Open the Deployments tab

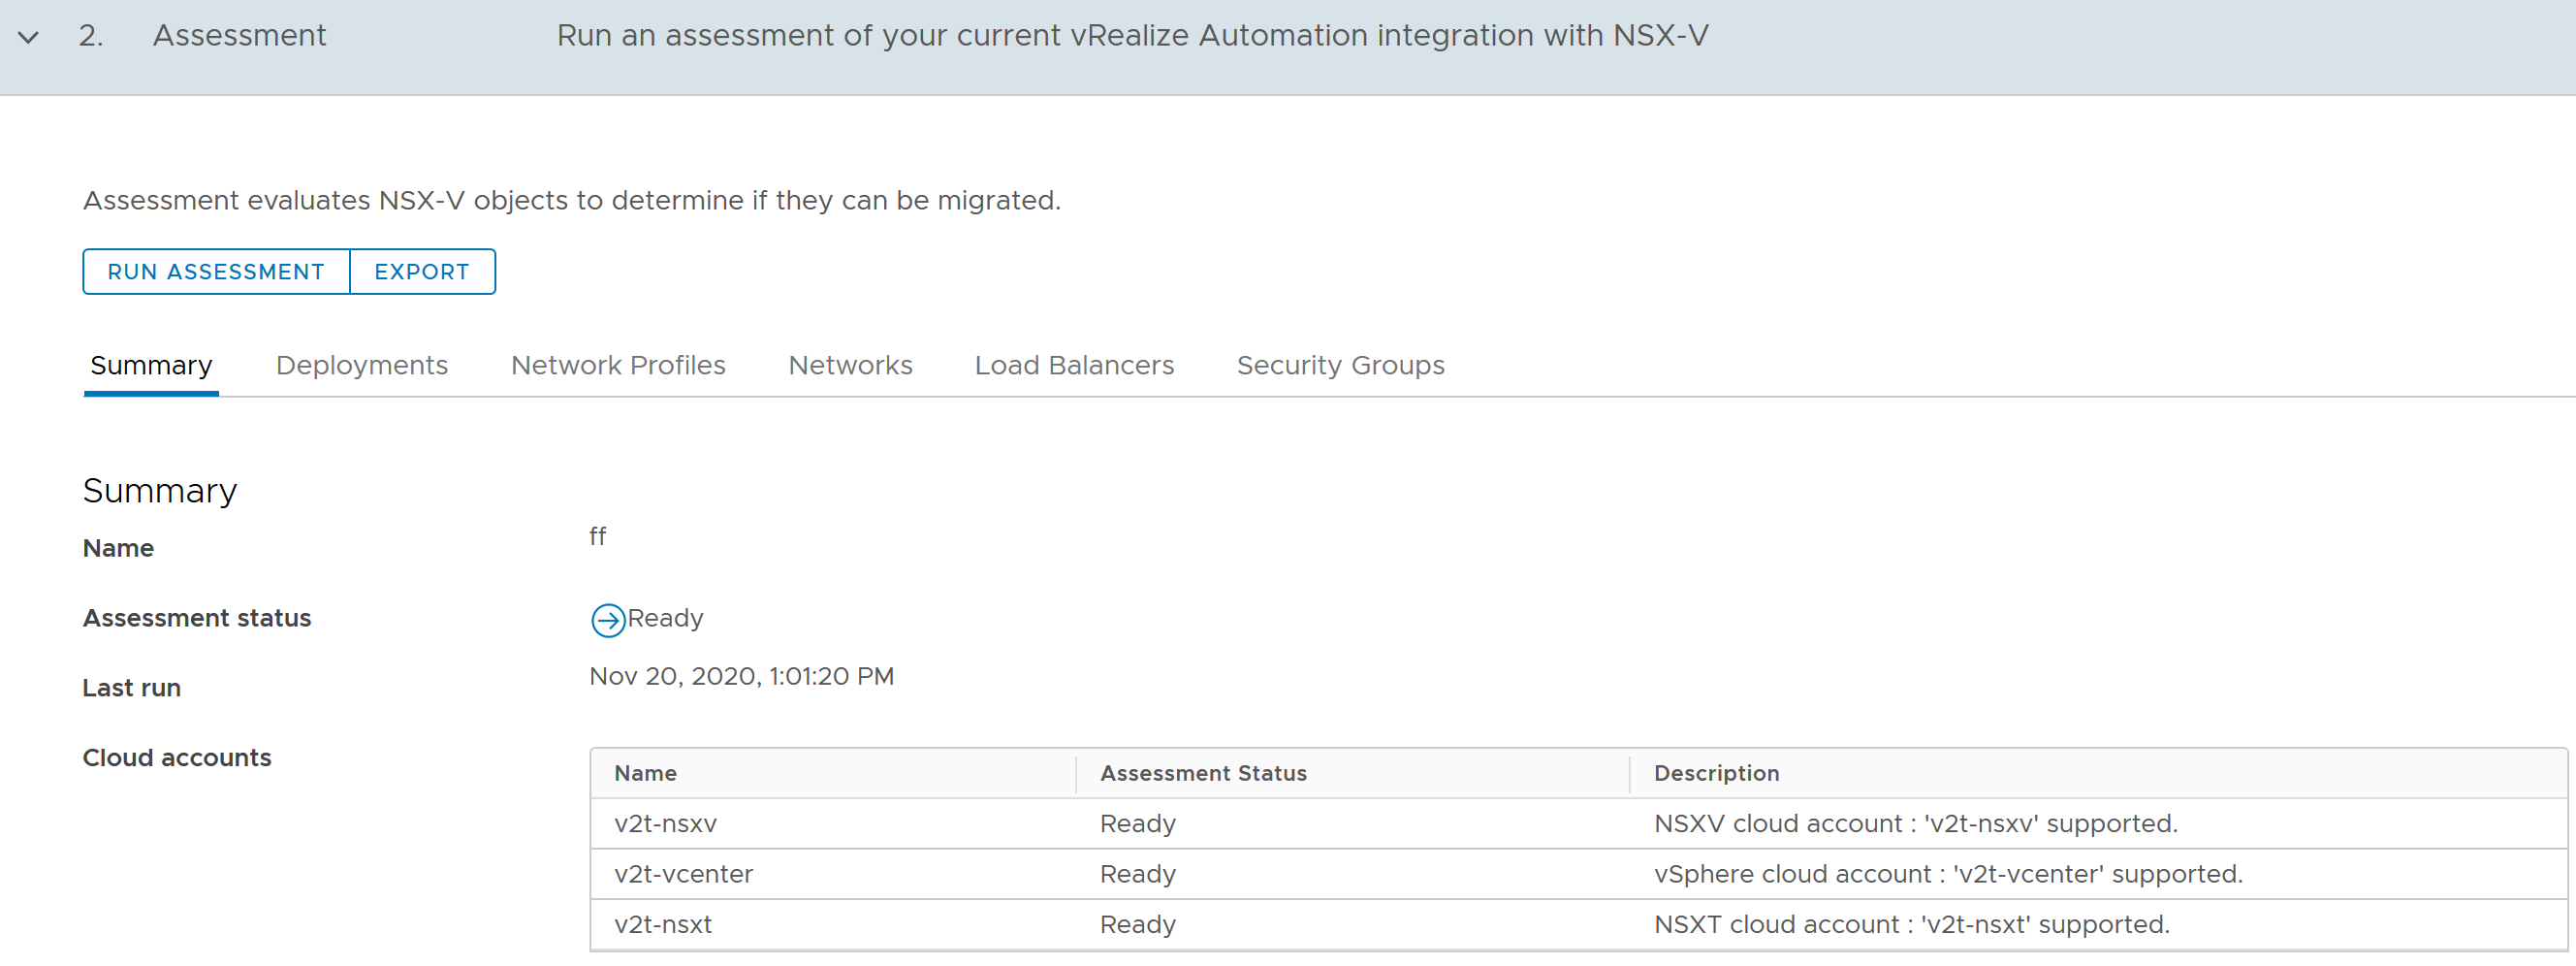coord(362,366)
